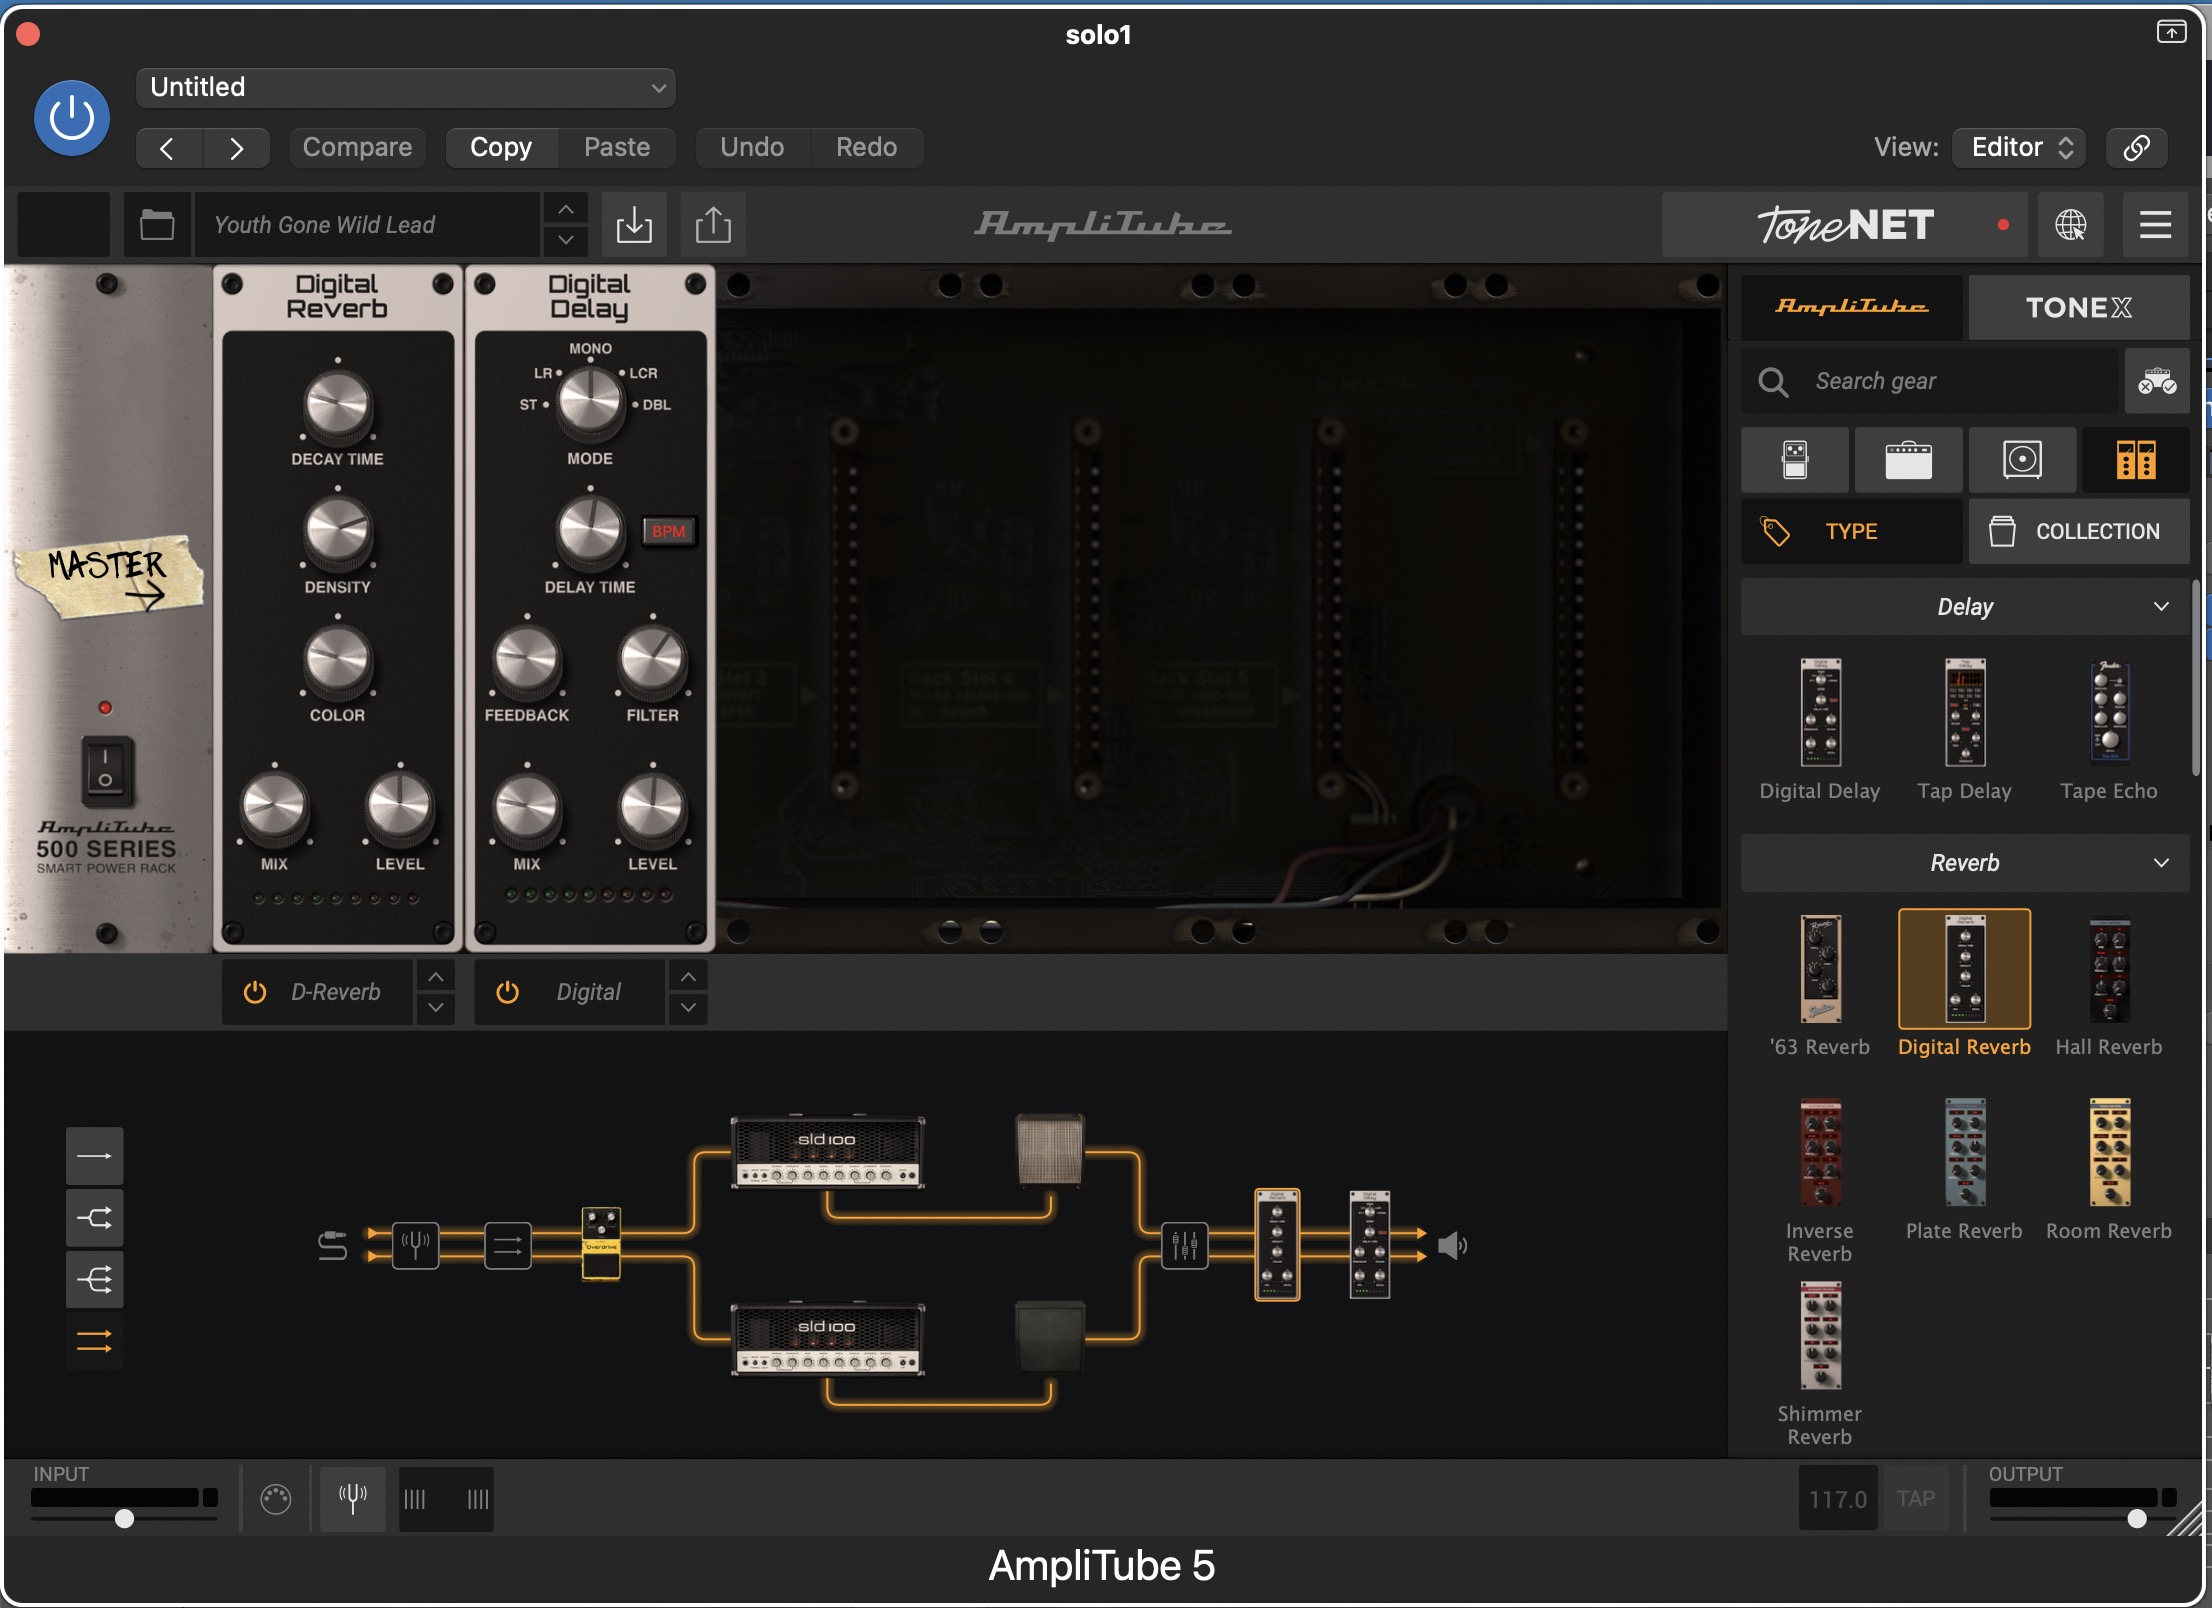Screen dimensions: 2212x1608
Task: Switch to the TONEX tab
Action: (x=2078, y=307)
